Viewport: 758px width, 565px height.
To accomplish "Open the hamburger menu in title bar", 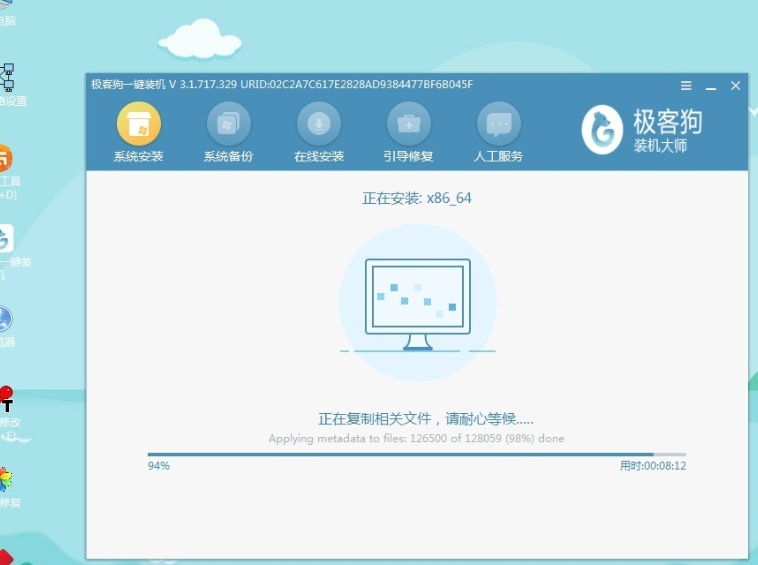I will [x=686, y=86].
